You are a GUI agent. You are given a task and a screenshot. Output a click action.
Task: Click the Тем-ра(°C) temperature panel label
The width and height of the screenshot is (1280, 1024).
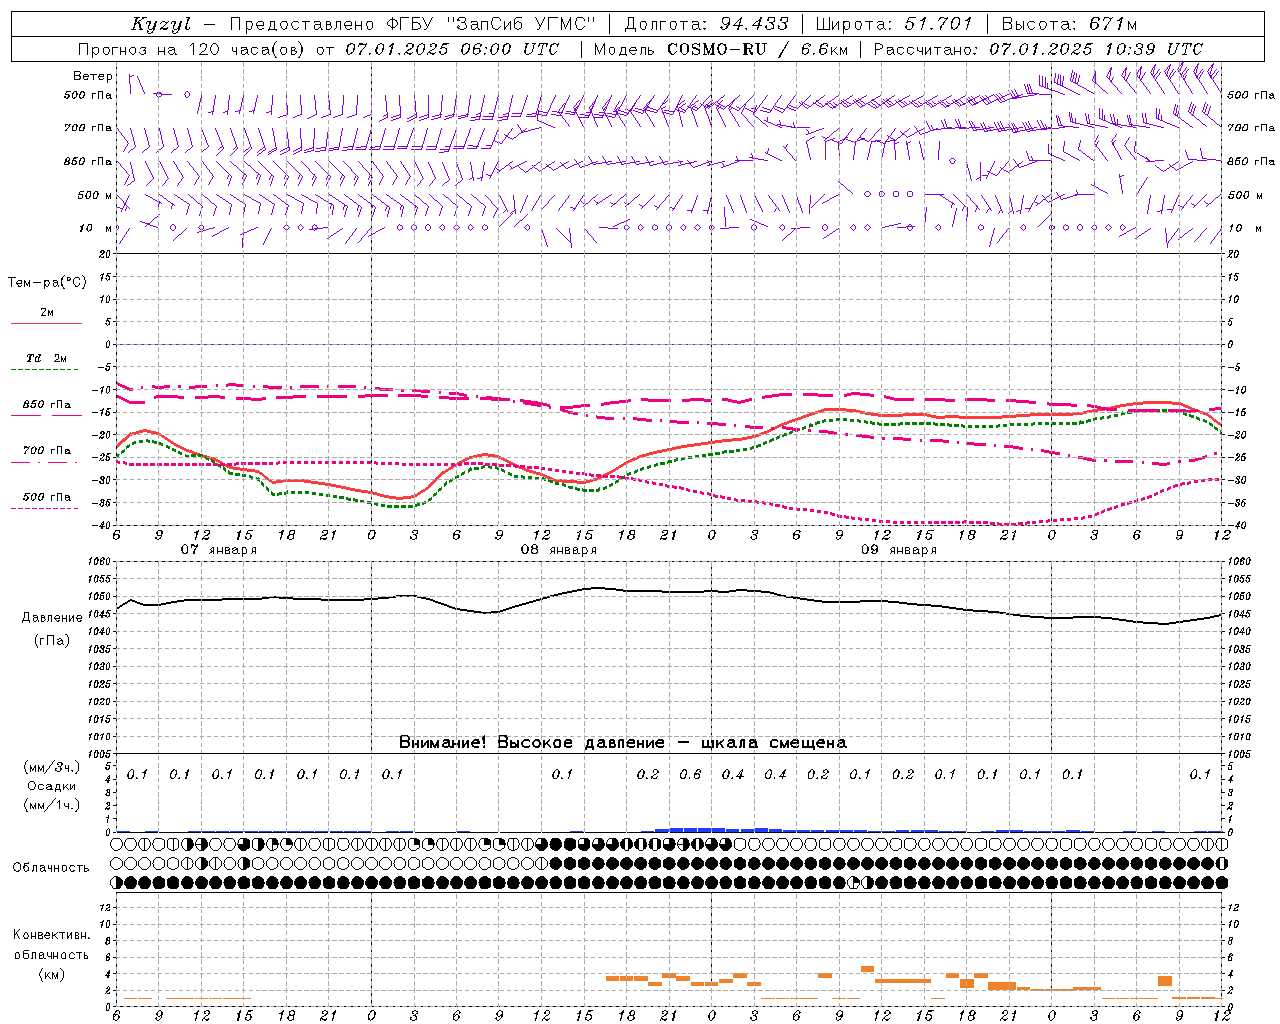pyautogui.click(x=47, y=283)
